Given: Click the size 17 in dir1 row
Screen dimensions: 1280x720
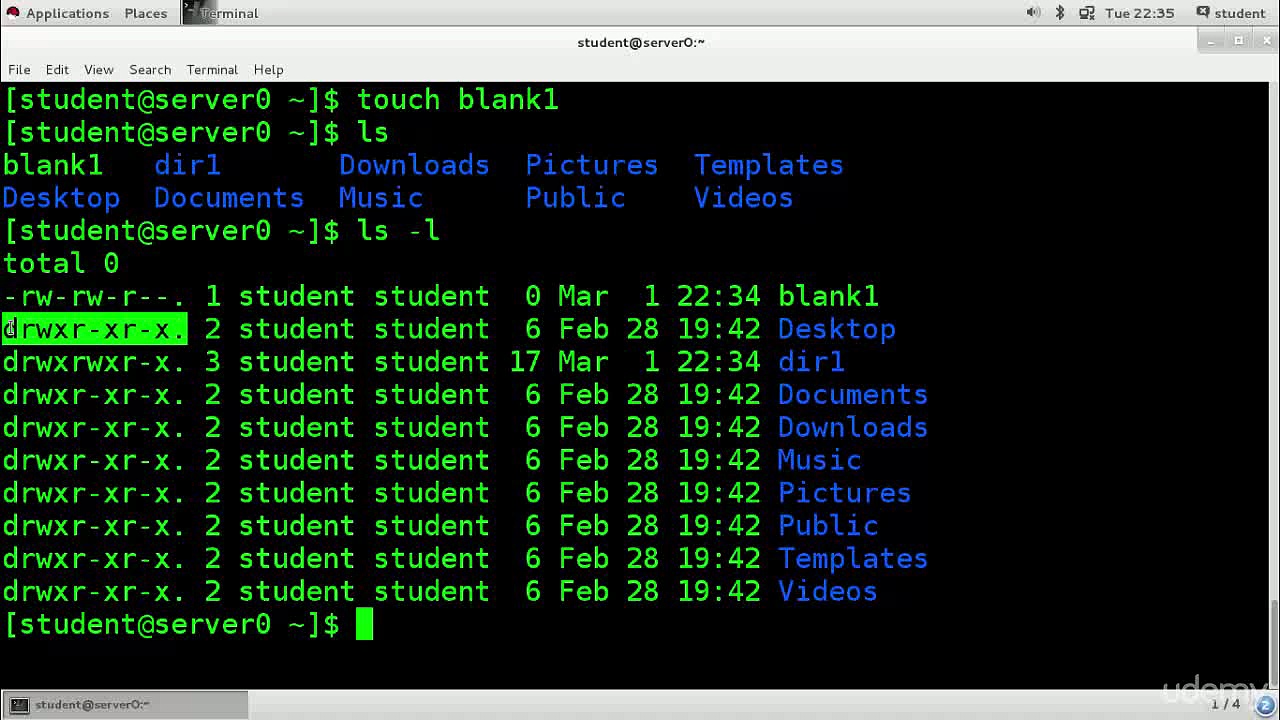Looking at the screenshot, I should point(526,362).
